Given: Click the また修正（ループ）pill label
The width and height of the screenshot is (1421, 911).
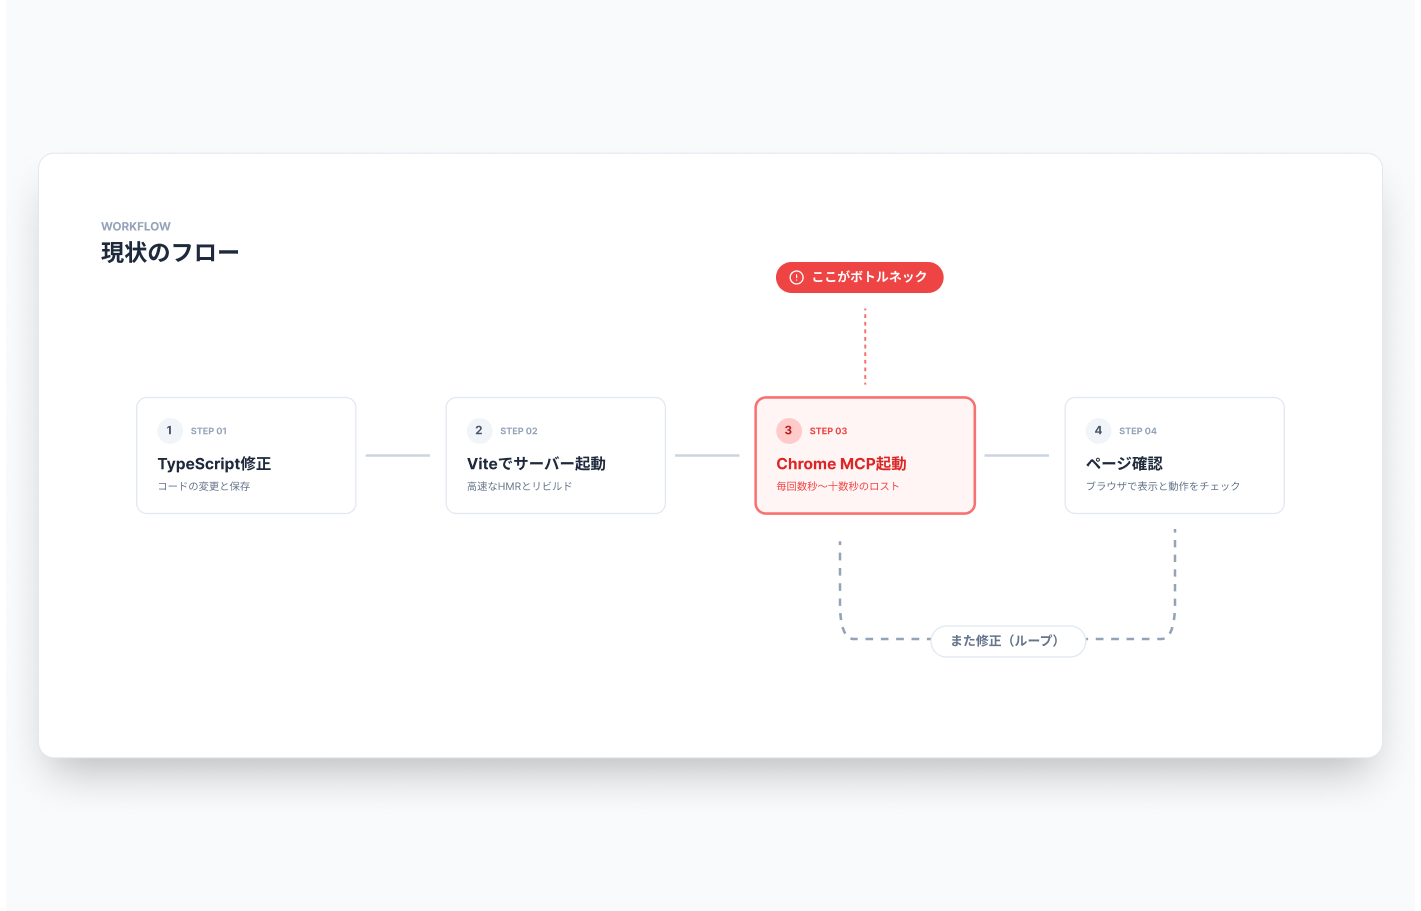Looking at the screenshot, I should click(x=1007, y=641).
